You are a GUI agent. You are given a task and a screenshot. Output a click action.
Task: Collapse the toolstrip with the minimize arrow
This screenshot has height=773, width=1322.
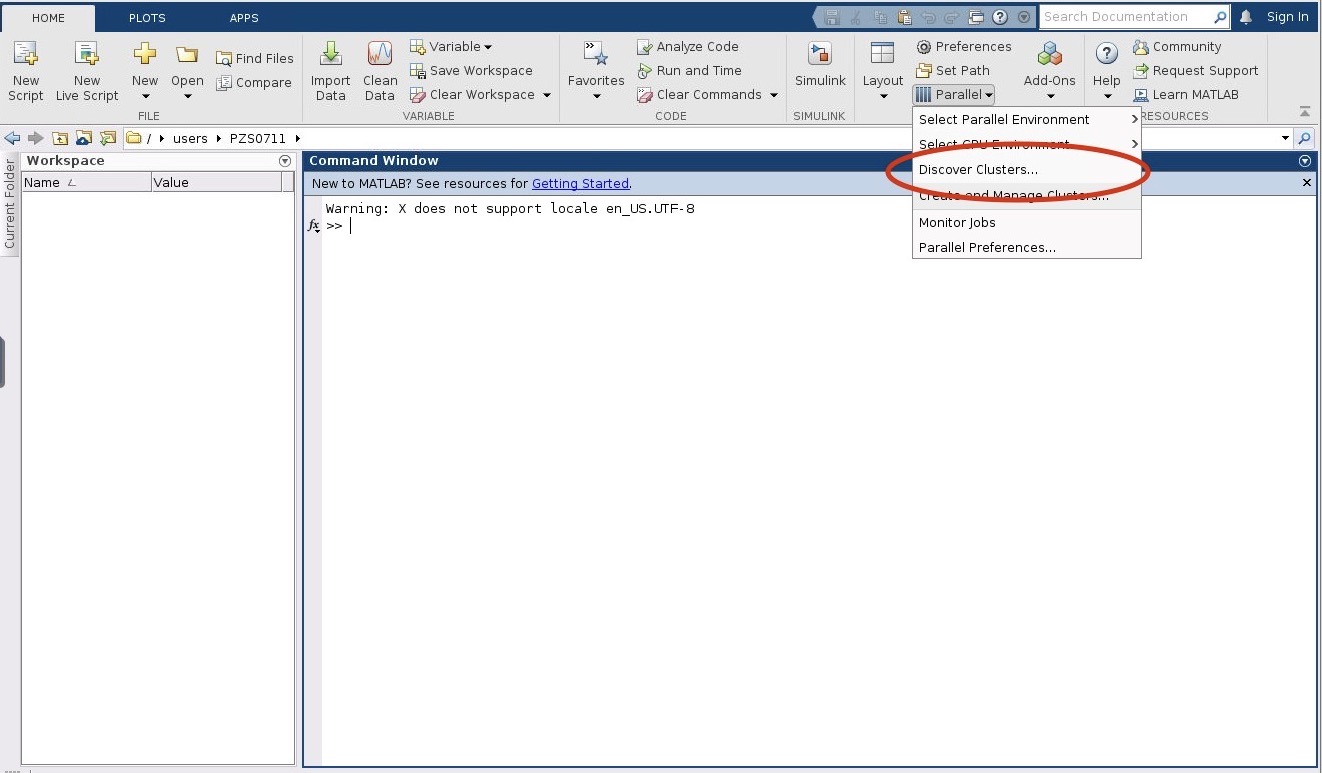pyautogui.click(x=1304, y=111)
